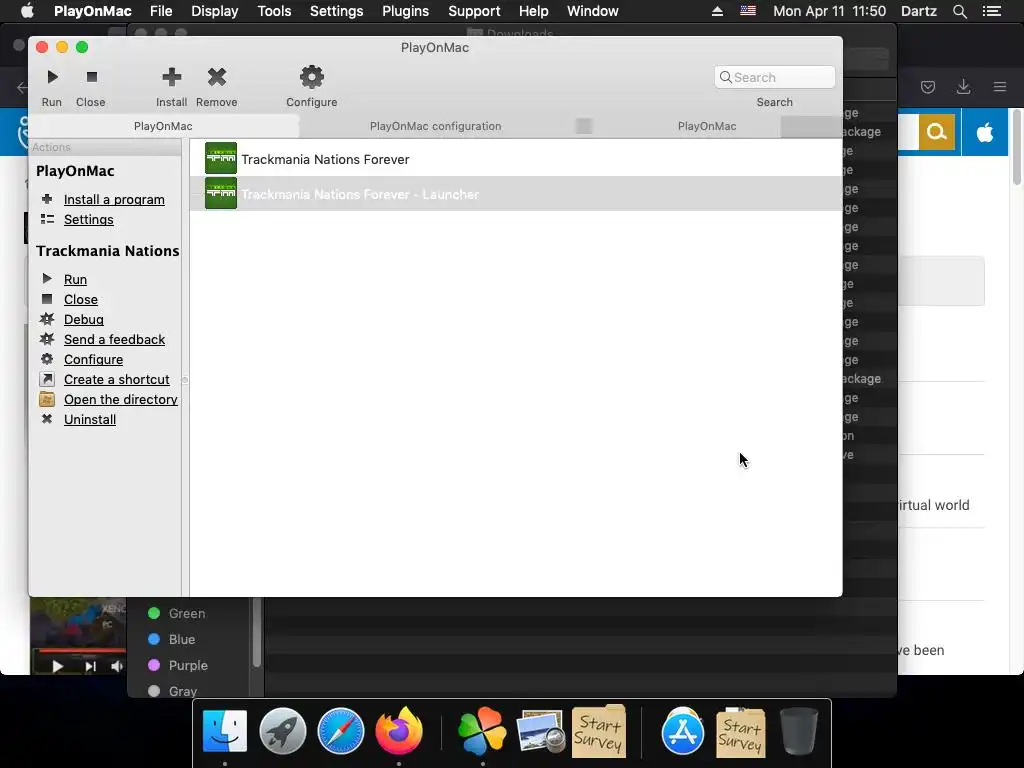
Task: Click the bug icon beside Send a feedback
Action: click(47, 339)
